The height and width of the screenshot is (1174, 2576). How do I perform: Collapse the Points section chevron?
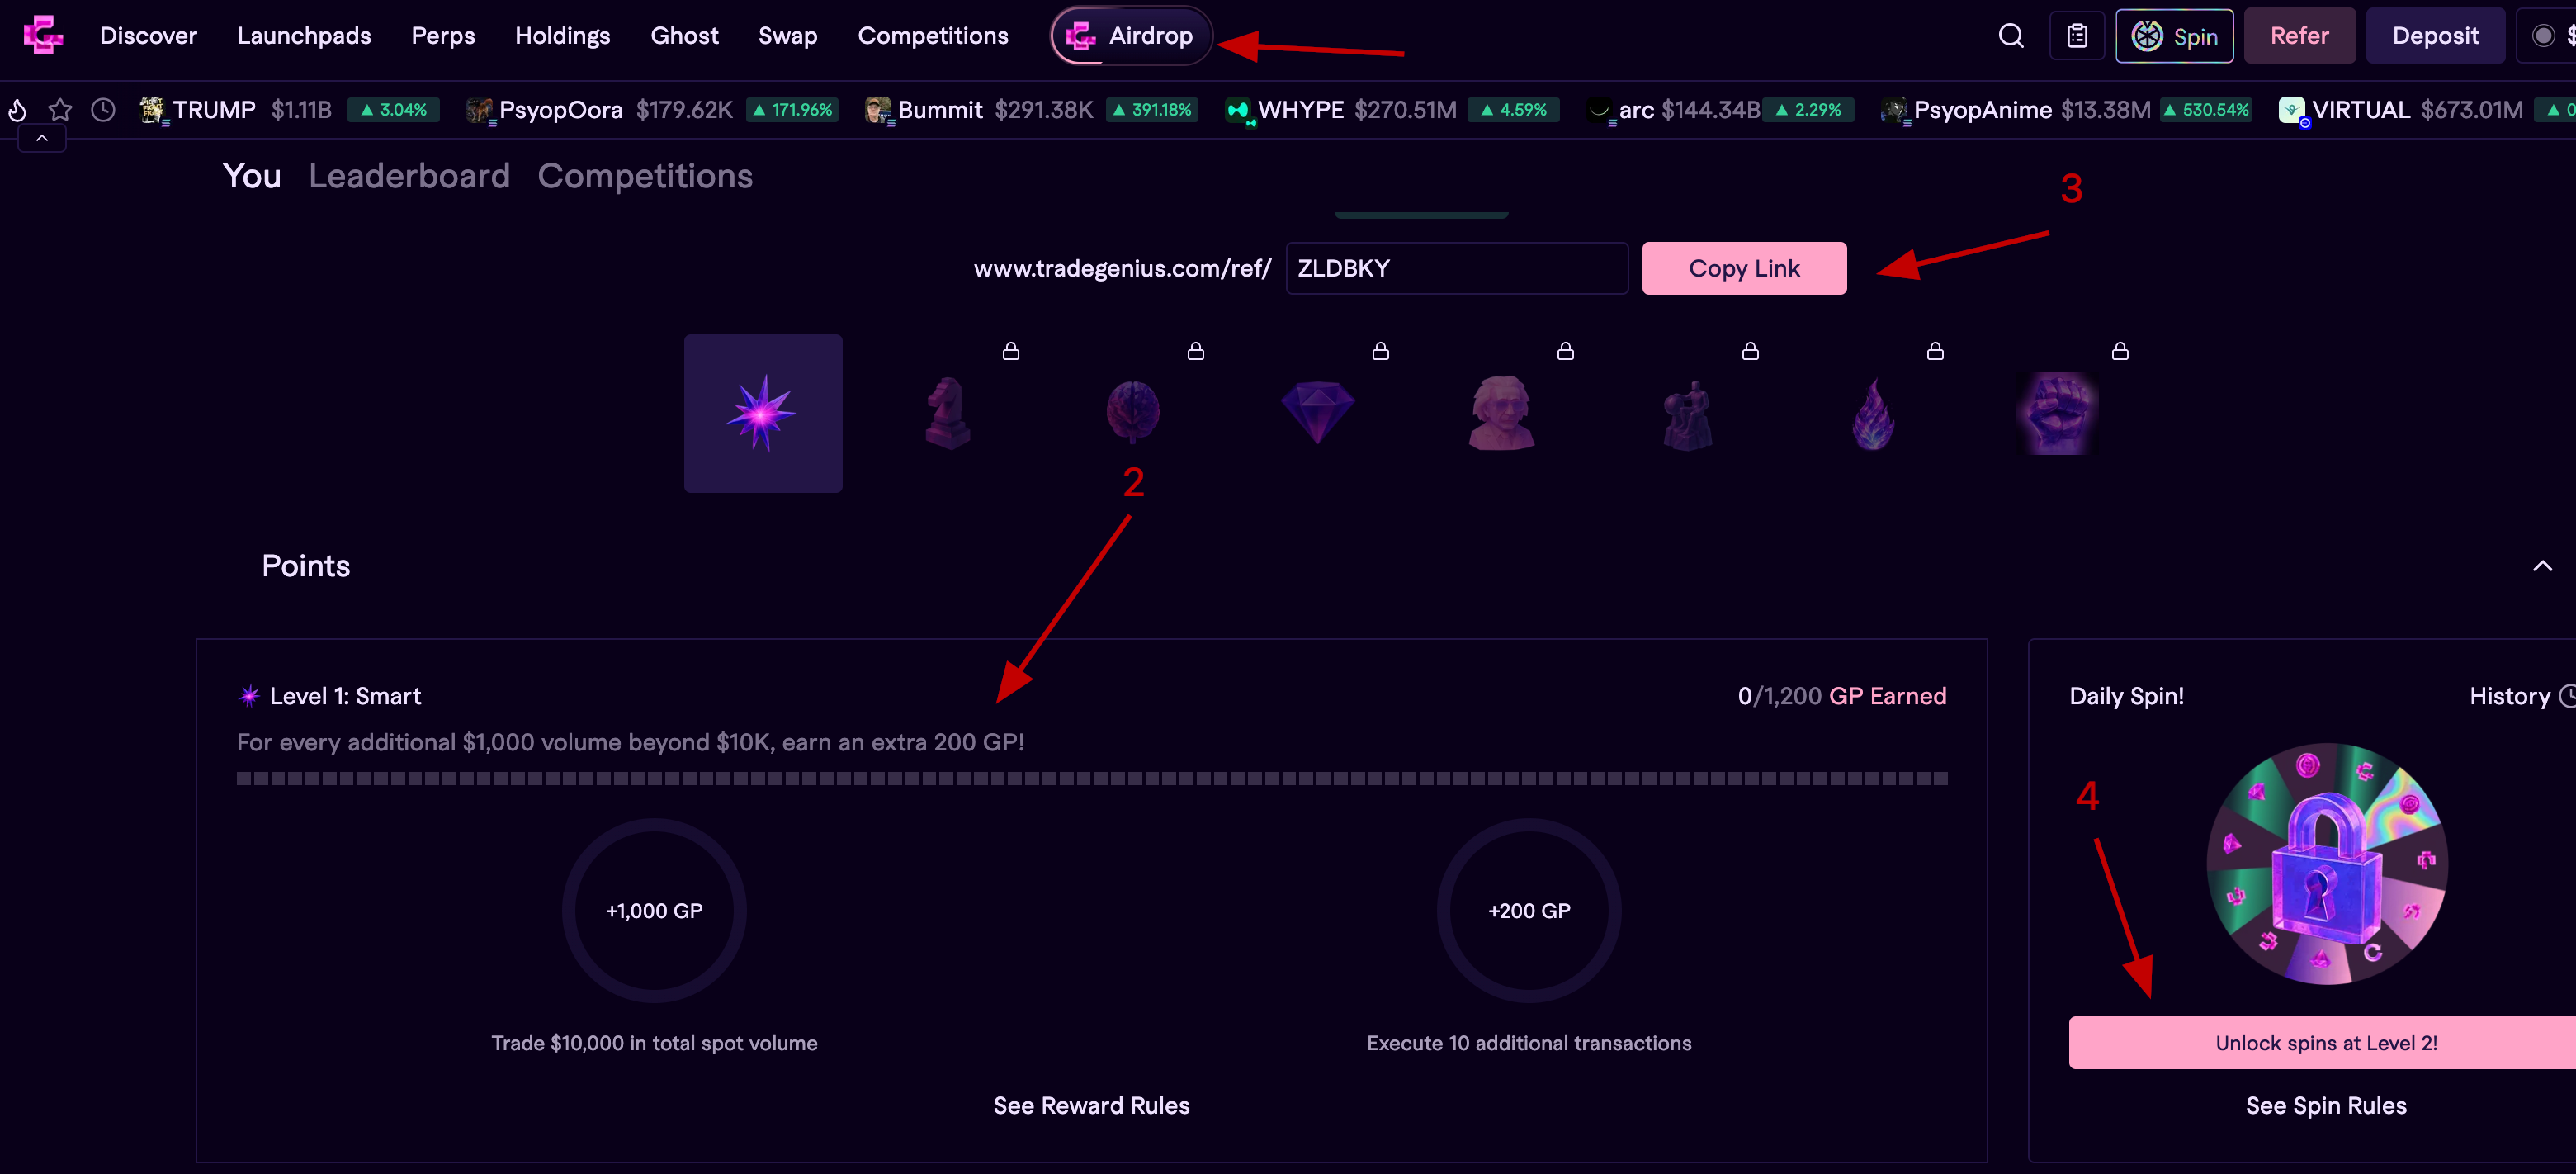pyautogui.click(x=2542, y=566)
